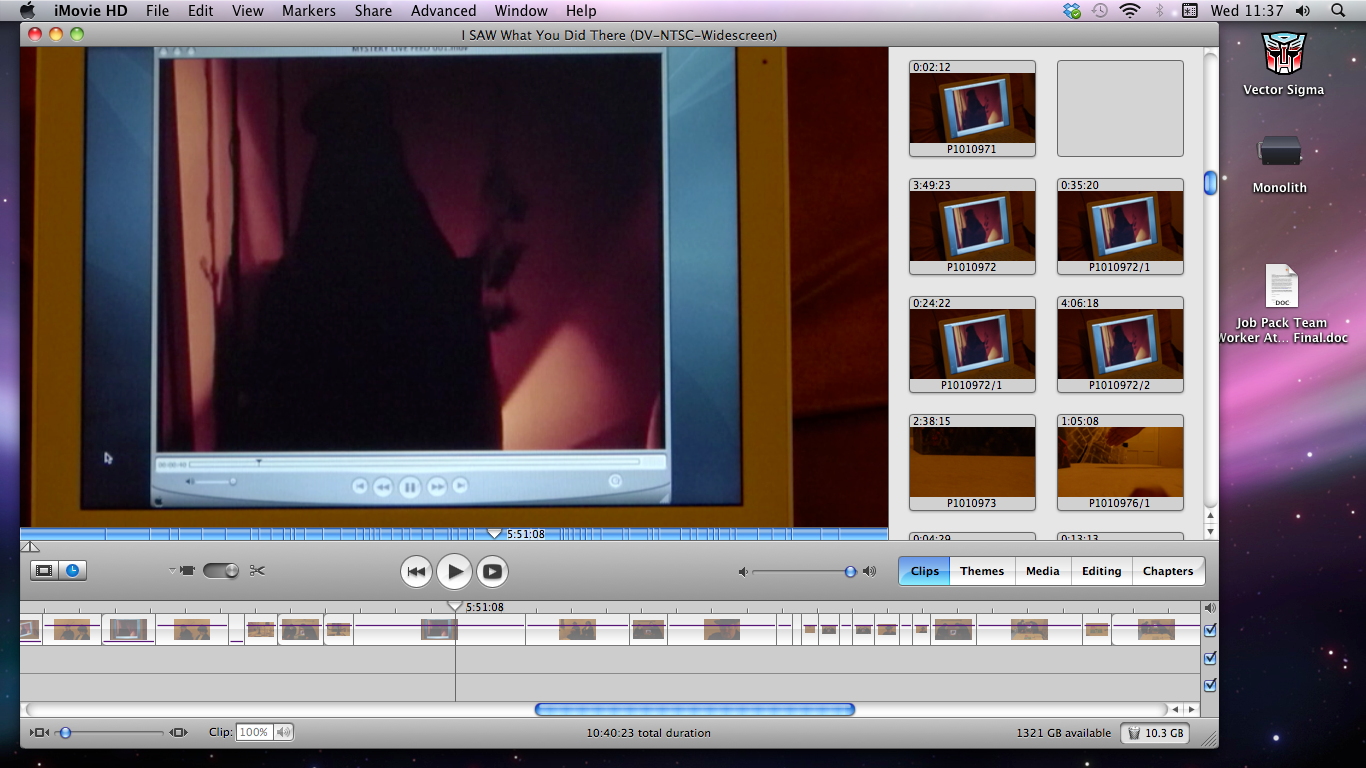Select clip P1010976/1
Image resolution: width=1366 pixels, height=768 pixels.
coord(1120,462)
